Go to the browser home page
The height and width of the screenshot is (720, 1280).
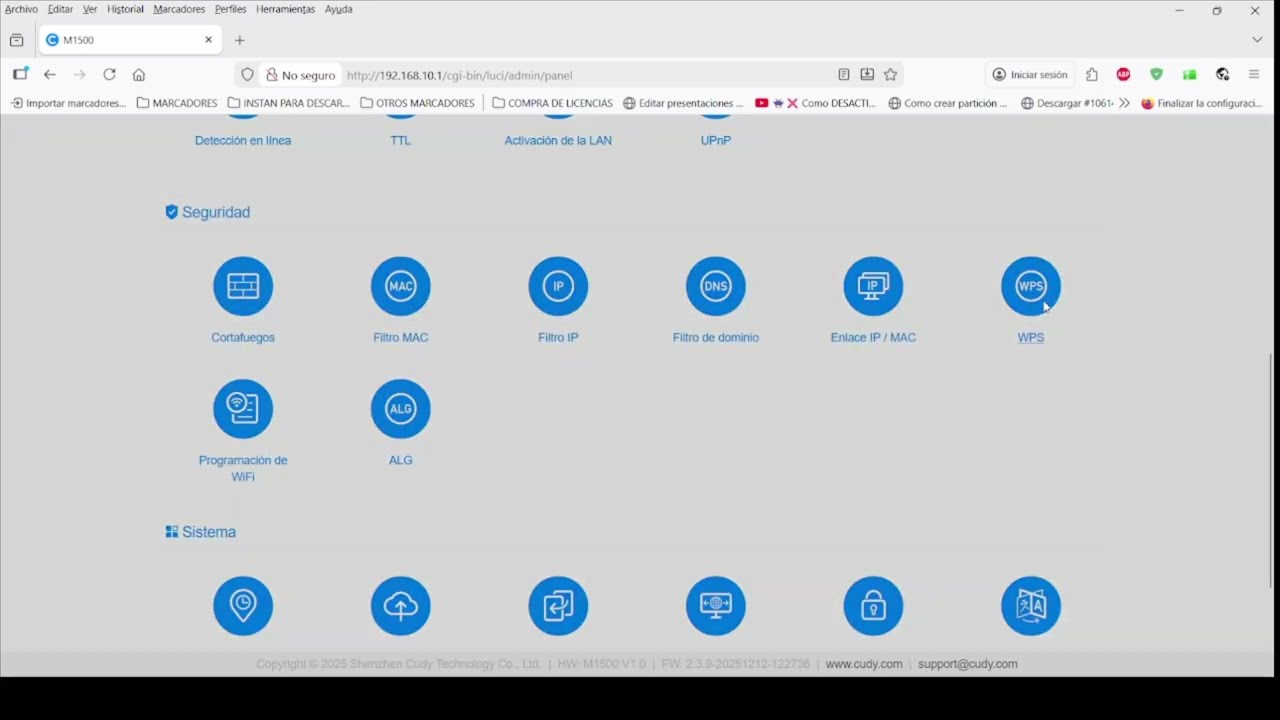139,75
